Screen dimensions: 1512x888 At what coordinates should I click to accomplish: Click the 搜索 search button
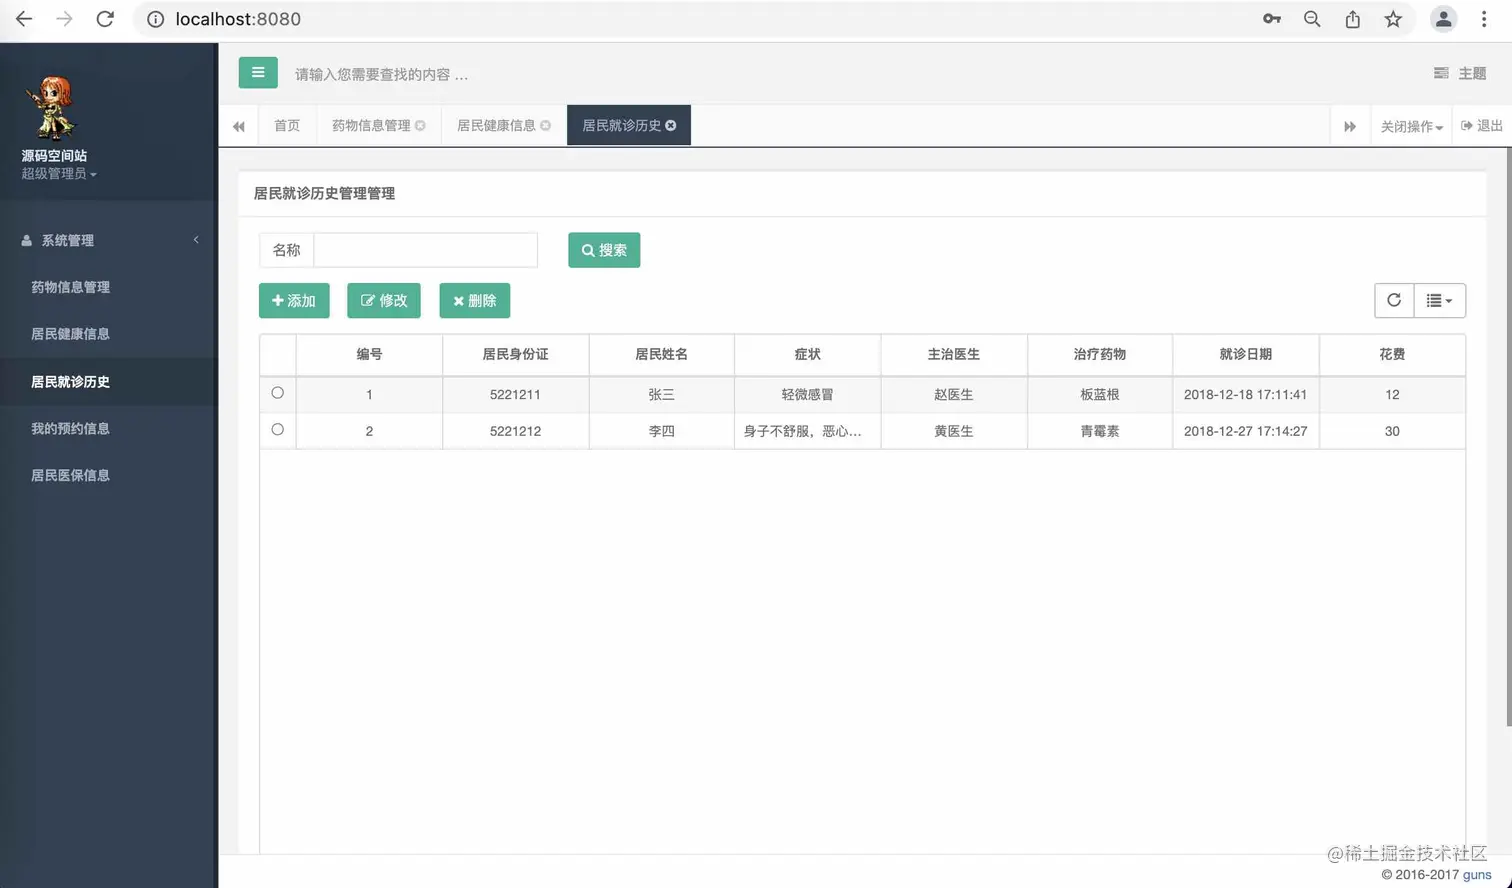[604, 250]
